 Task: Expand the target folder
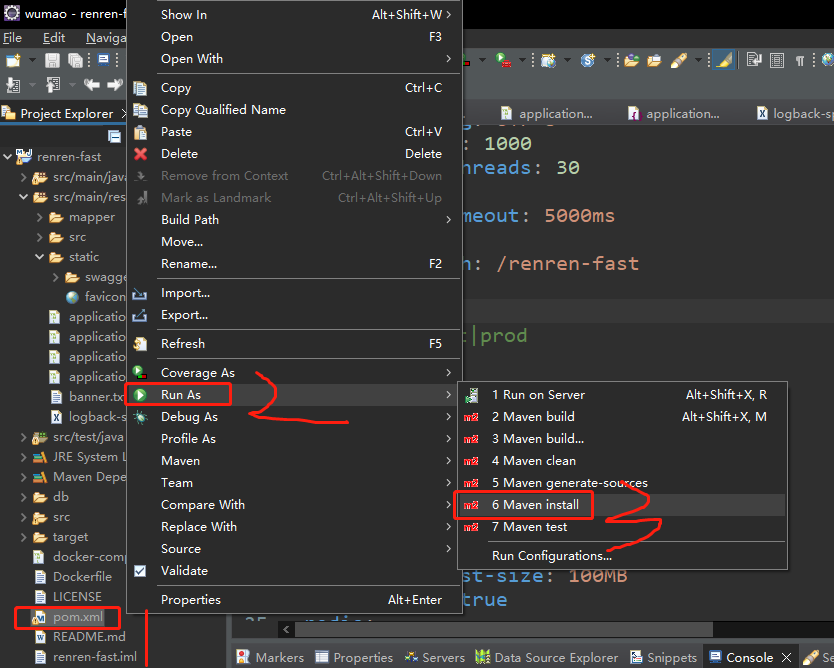(23, 537)
